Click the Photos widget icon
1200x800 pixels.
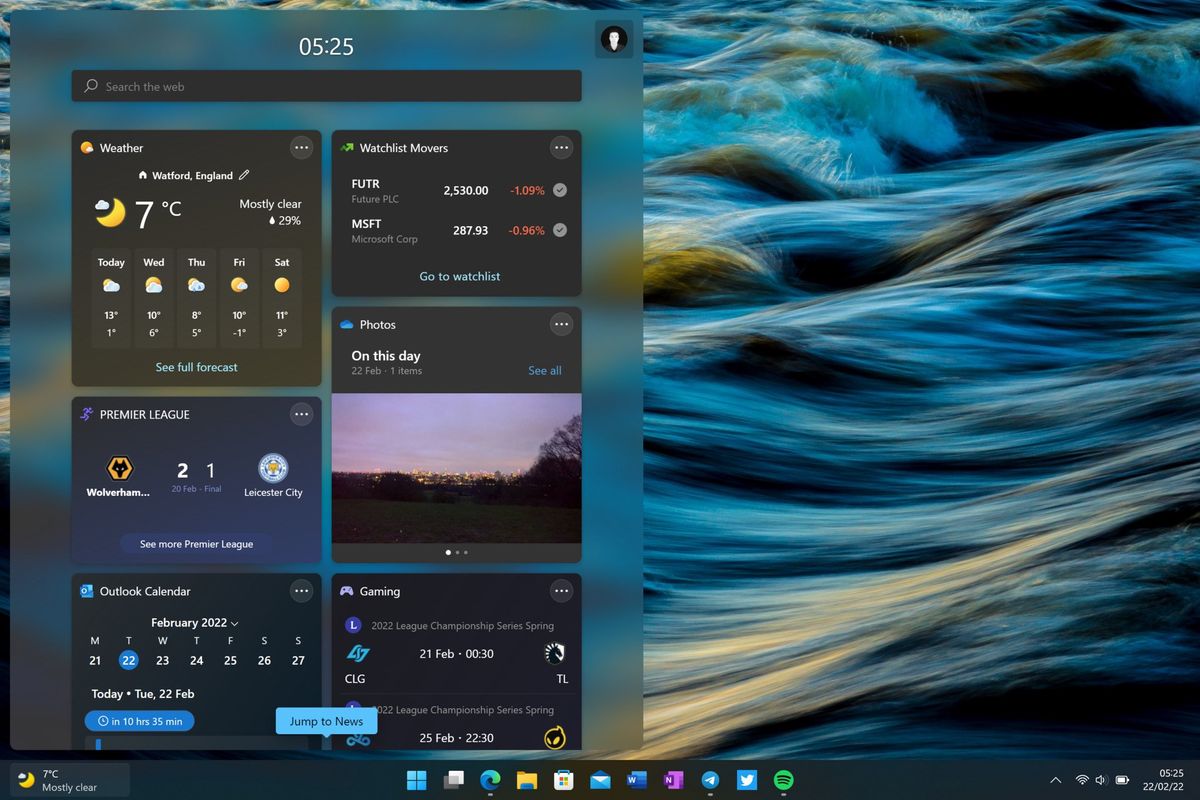347,324
